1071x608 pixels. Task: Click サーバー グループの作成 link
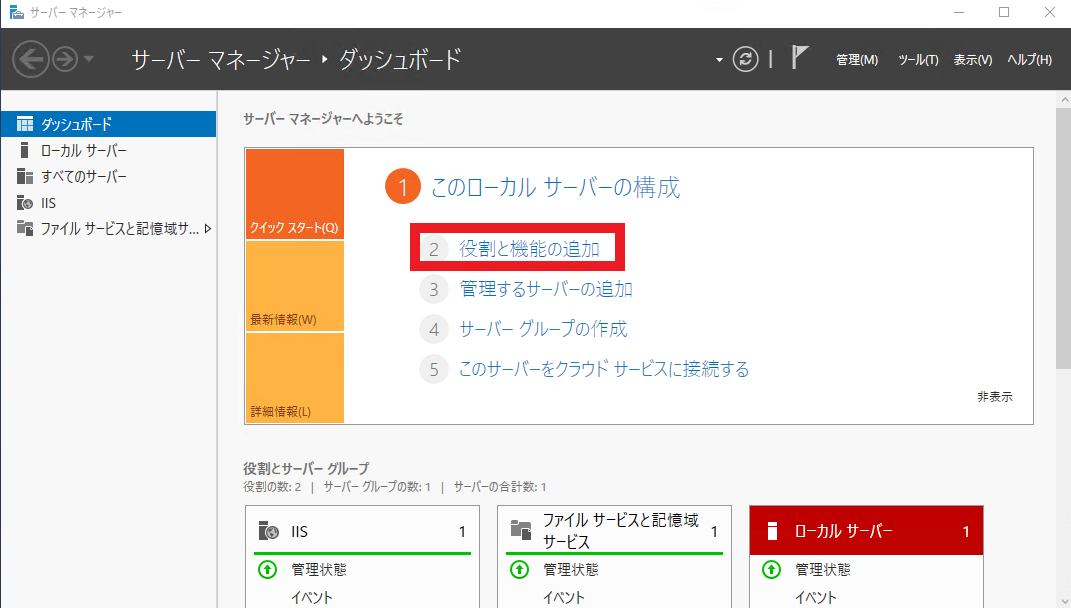tap(543, 329)
